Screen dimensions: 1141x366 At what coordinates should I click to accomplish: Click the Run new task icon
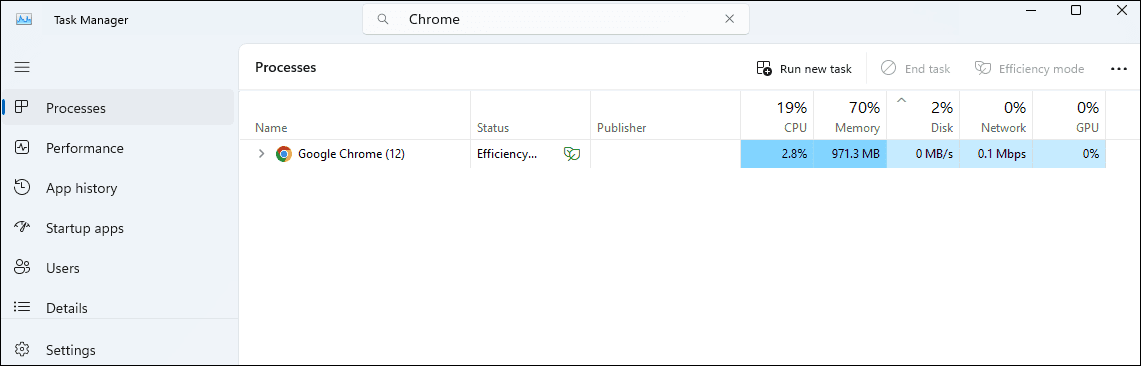point(764,68)
